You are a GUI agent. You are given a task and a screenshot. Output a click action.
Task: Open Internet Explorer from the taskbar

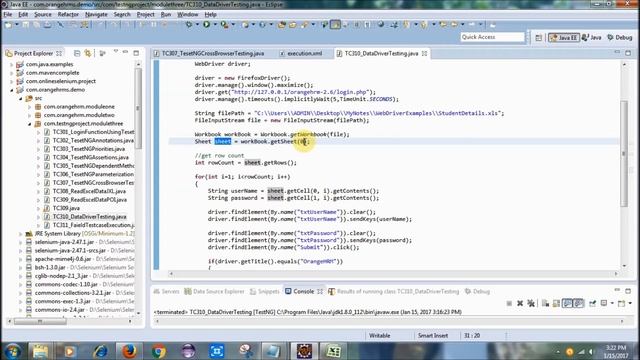tap(100, 351)
